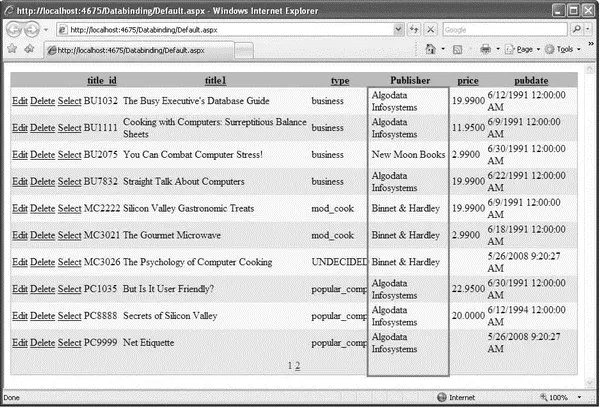
Task: Sort by title_id column header
Action: click(x=102, y=80)
